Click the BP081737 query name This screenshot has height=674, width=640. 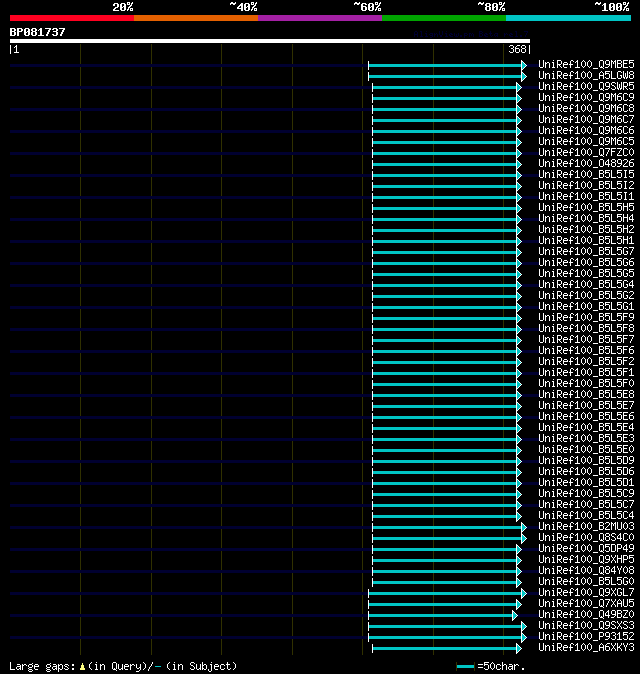click(x=37, y=32)
